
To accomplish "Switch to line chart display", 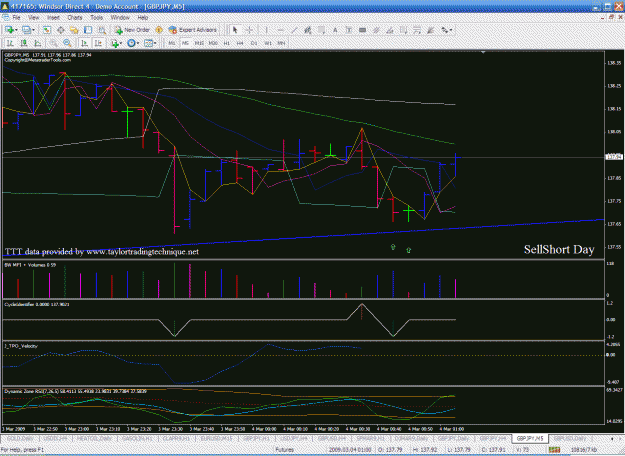I will tap(37, 43).
